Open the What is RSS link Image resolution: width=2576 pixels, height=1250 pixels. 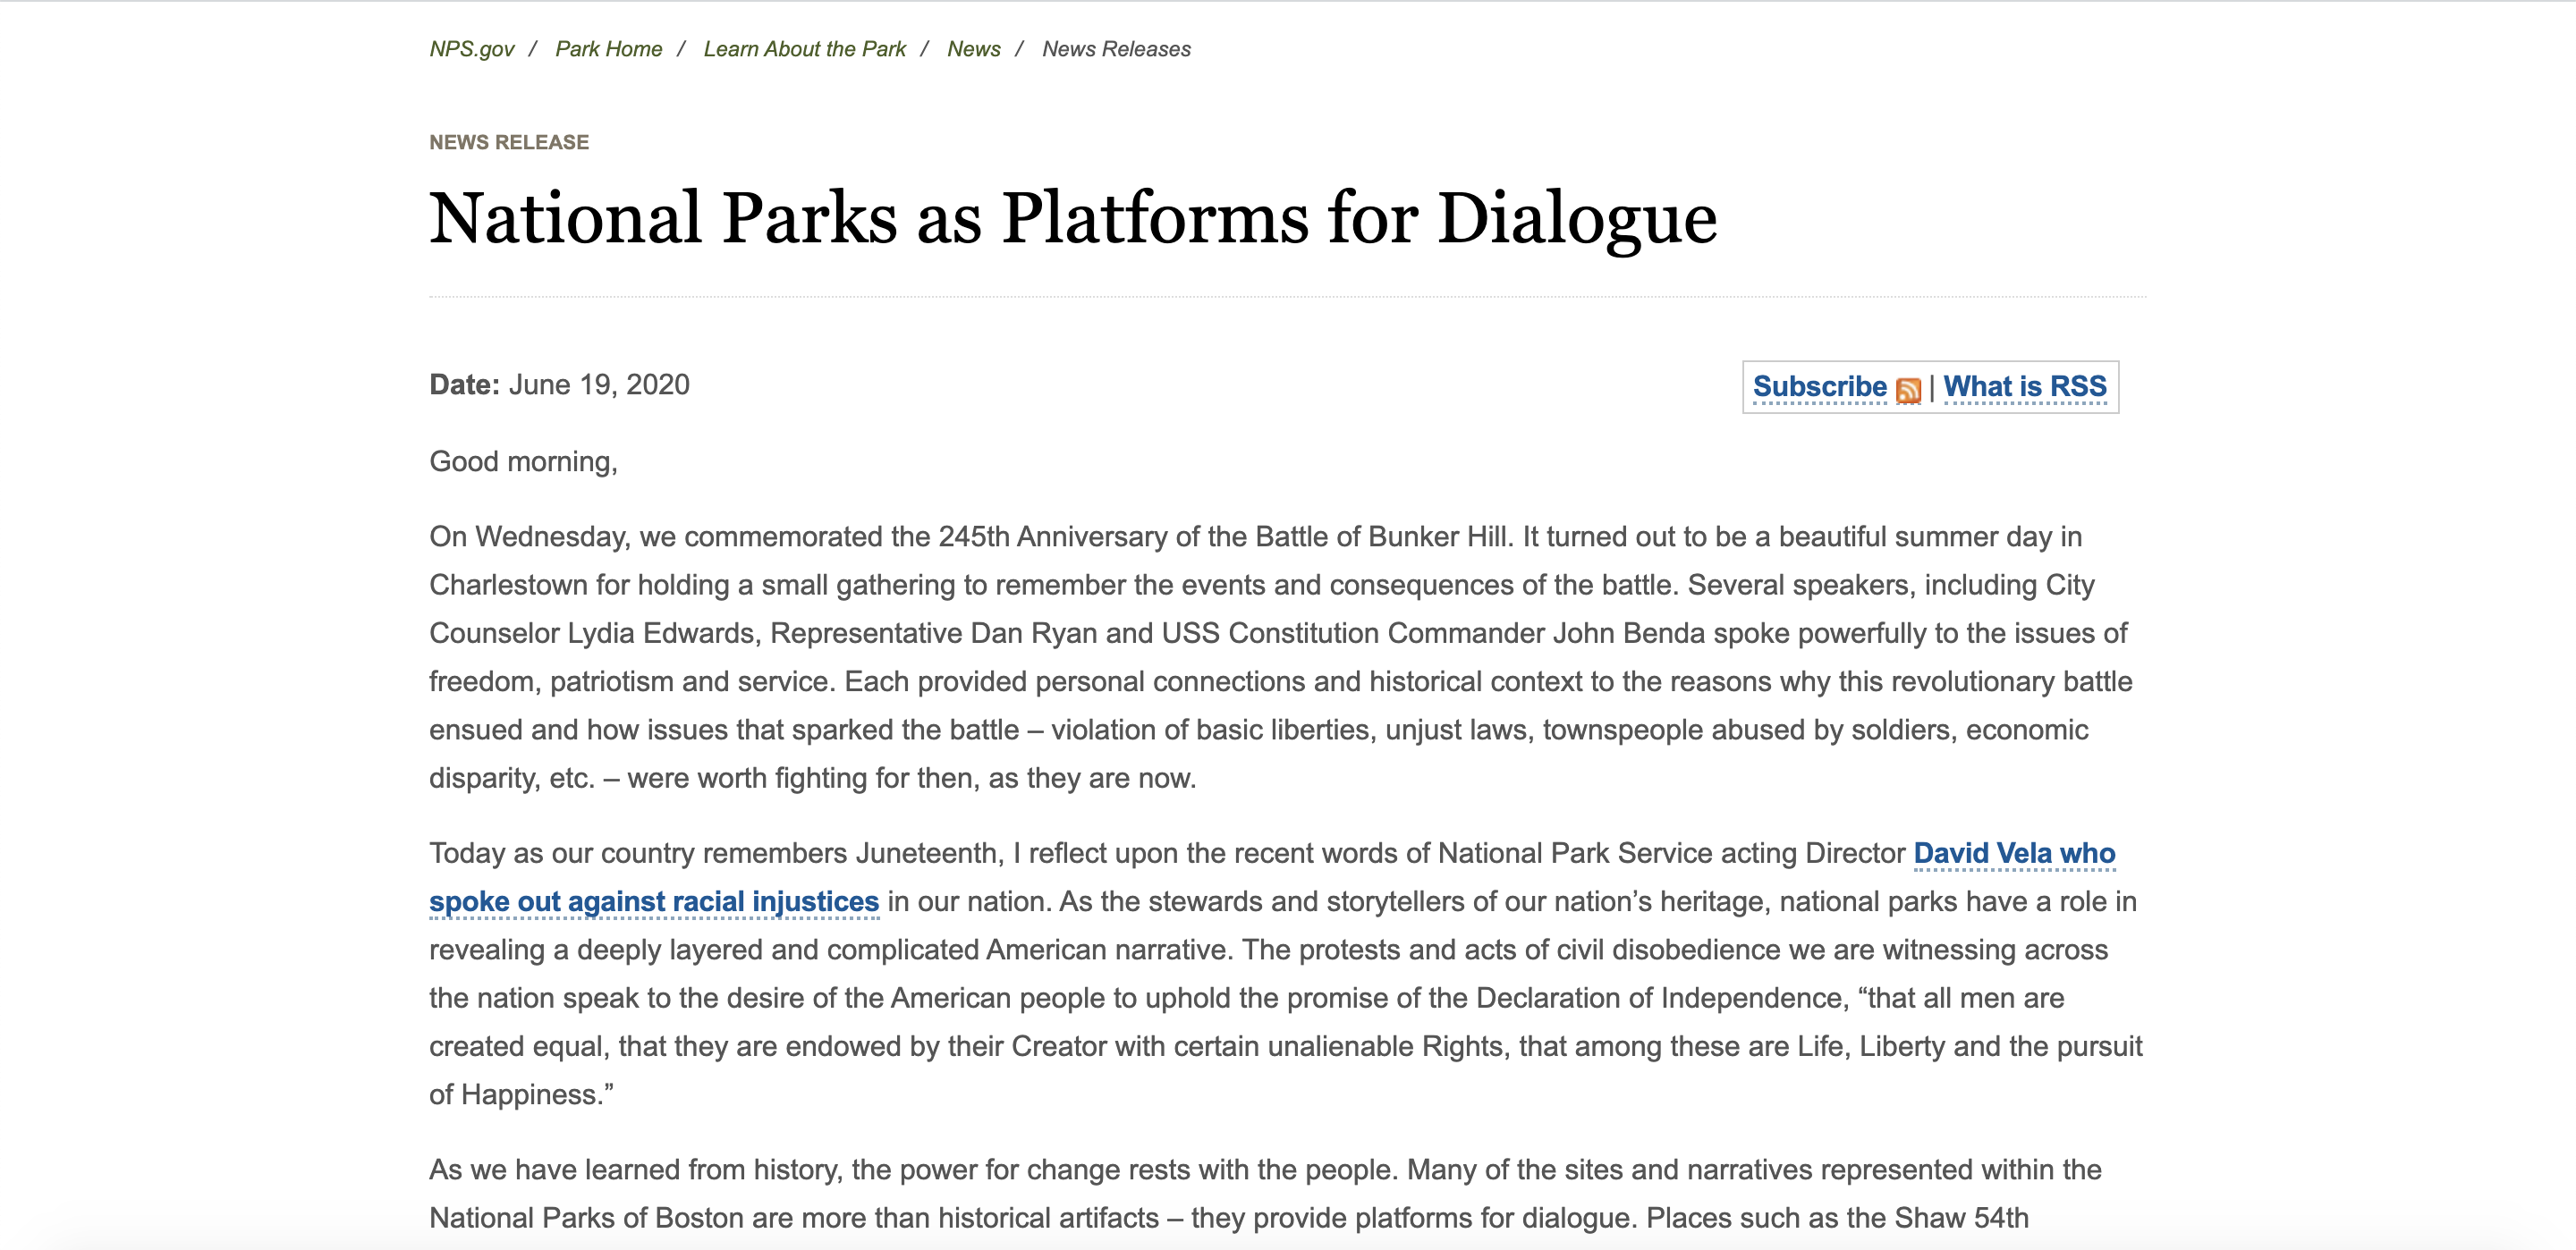(x=2024, y=386)
